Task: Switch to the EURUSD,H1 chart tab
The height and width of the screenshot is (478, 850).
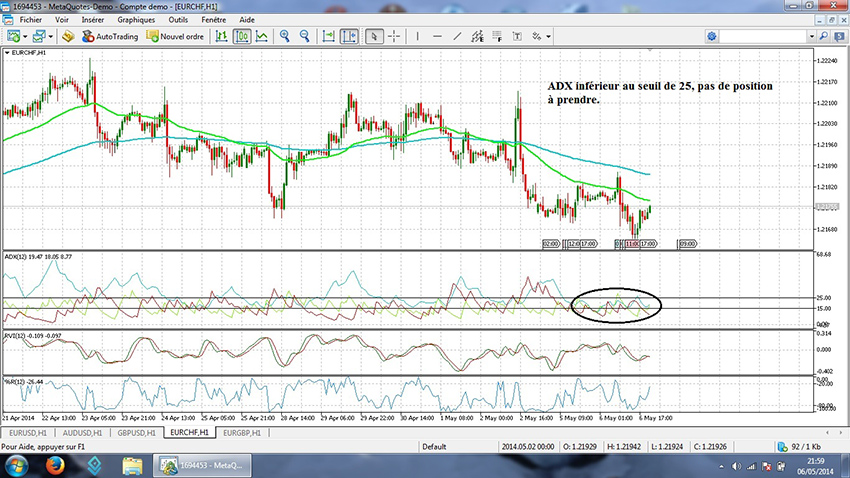Action: 28,433
